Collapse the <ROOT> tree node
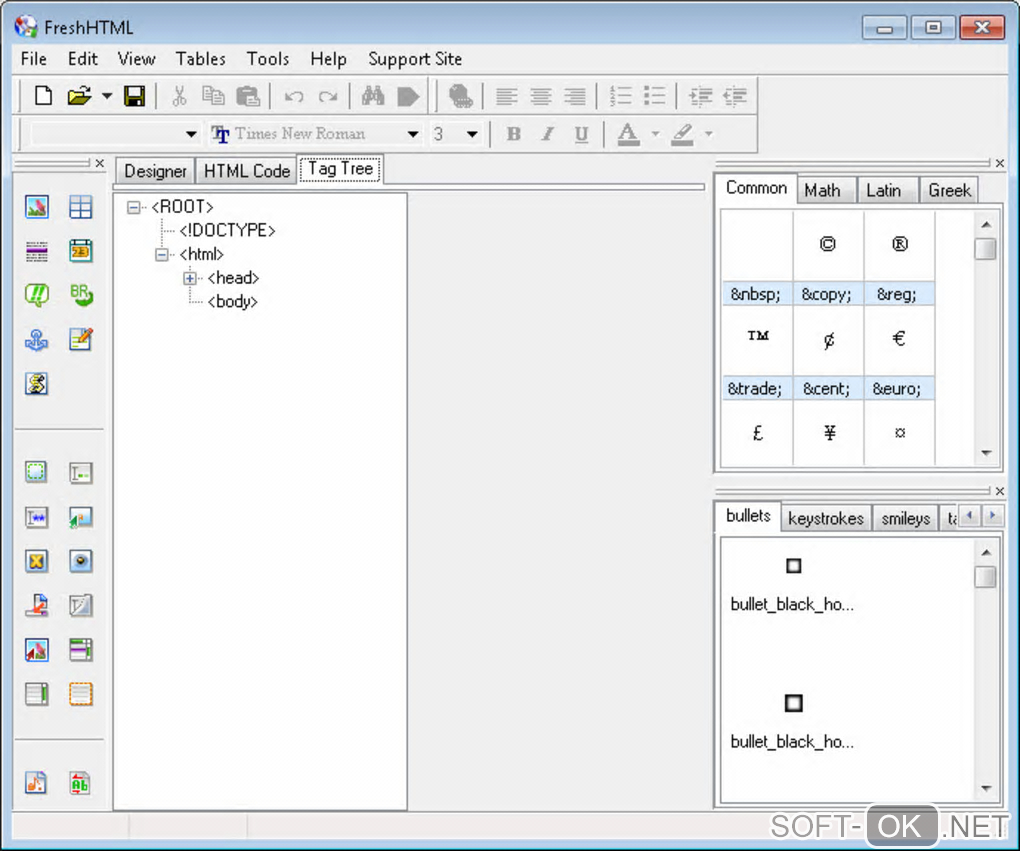The image size is (1020, 851). click(133, 208)
